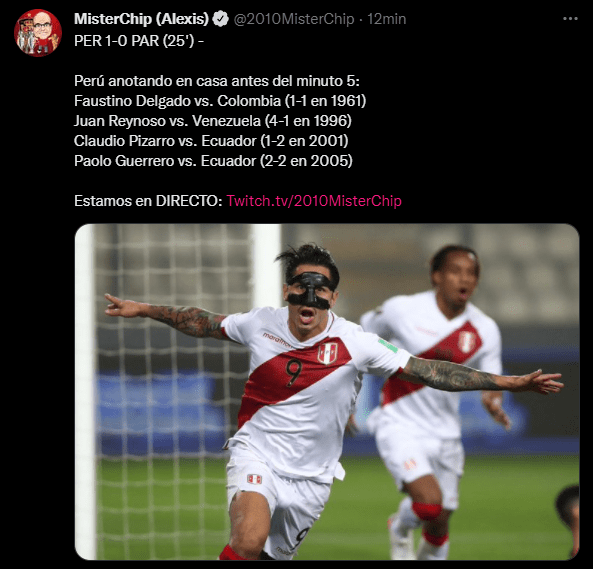Open the MisterChip (Alexis) display name
Screen dimensions: 593x569
click(x=141, y=19)
